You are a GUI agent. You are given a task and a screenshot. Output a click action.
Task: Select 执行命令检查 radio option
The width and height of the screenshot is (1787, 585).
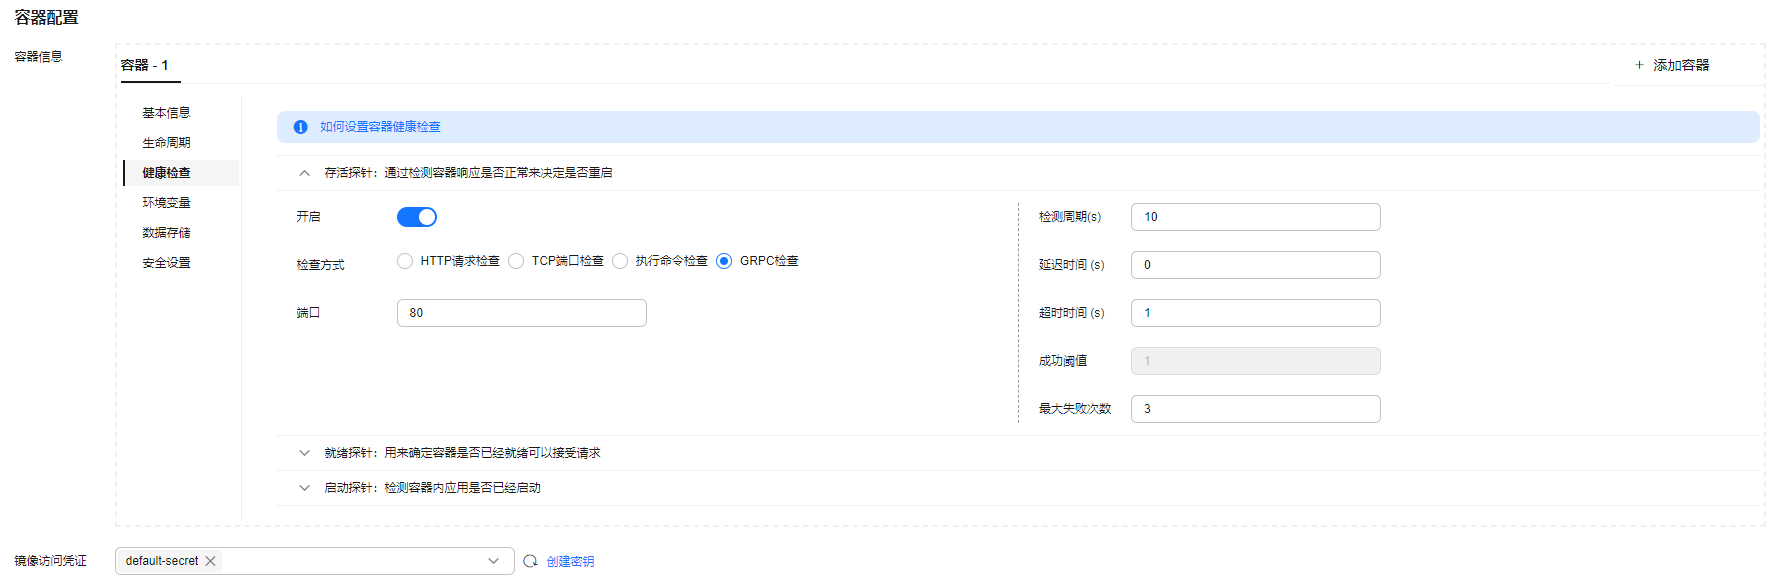coord(620,261)
